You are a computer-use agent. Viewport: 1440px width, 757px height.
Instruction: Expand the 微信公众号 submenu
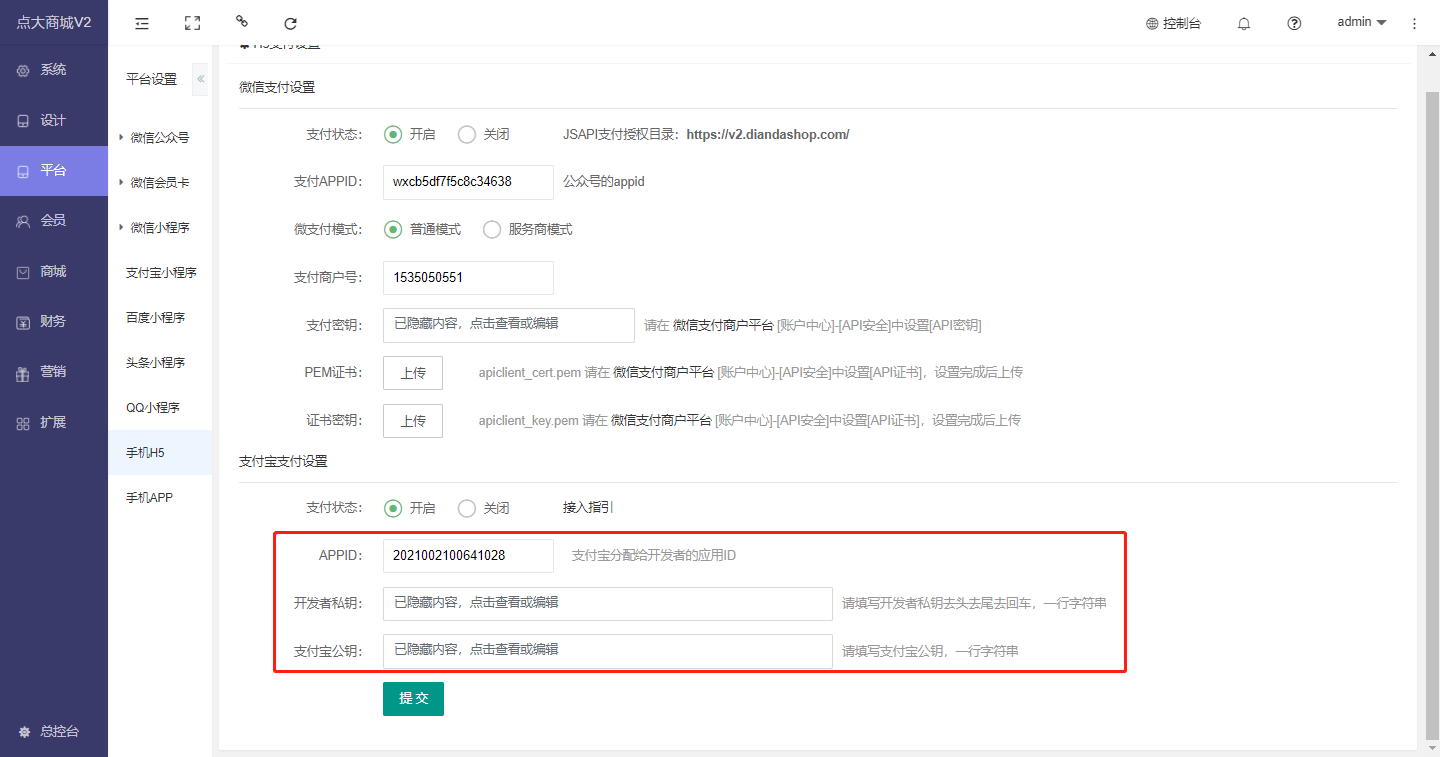point(158,138)
